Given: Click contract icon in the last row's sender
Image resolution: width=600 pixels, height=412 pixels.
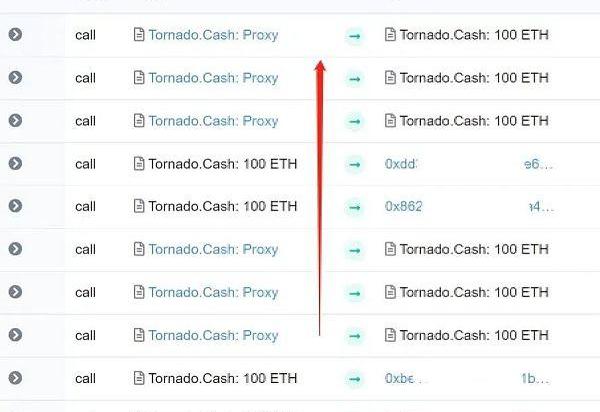Looking at the screenshot, I should tap(139, 378).
